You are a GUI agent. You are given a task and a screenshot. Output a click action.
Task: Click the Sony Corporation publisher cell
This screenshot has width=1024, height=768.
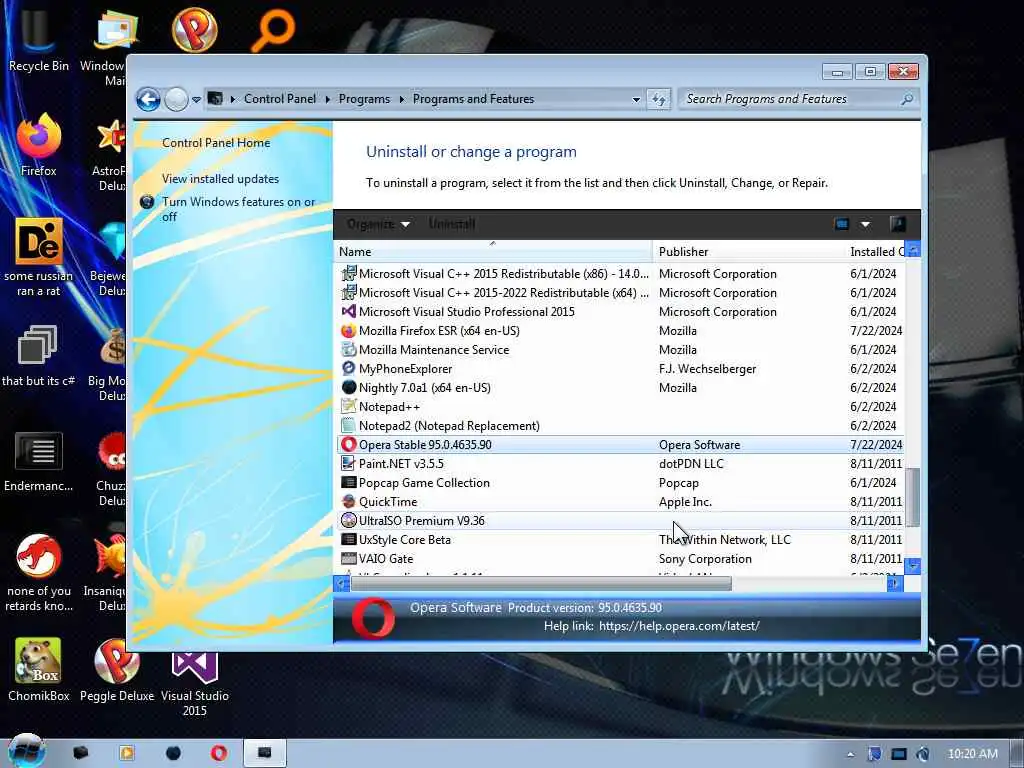click(x=705, y=558)
